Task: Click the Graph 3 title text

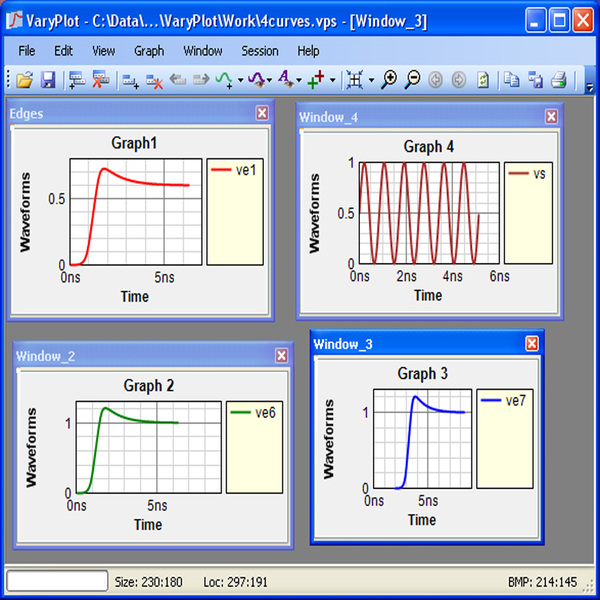Action: (422, 373)
